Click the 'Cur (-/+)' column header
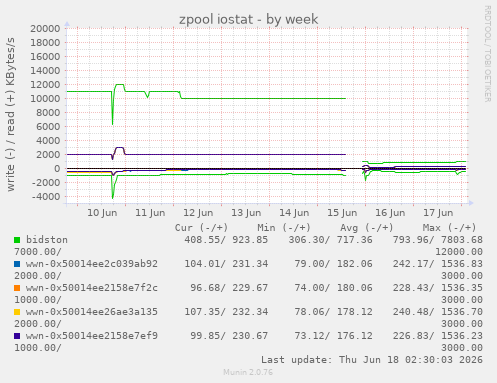 tap(202, 228)
